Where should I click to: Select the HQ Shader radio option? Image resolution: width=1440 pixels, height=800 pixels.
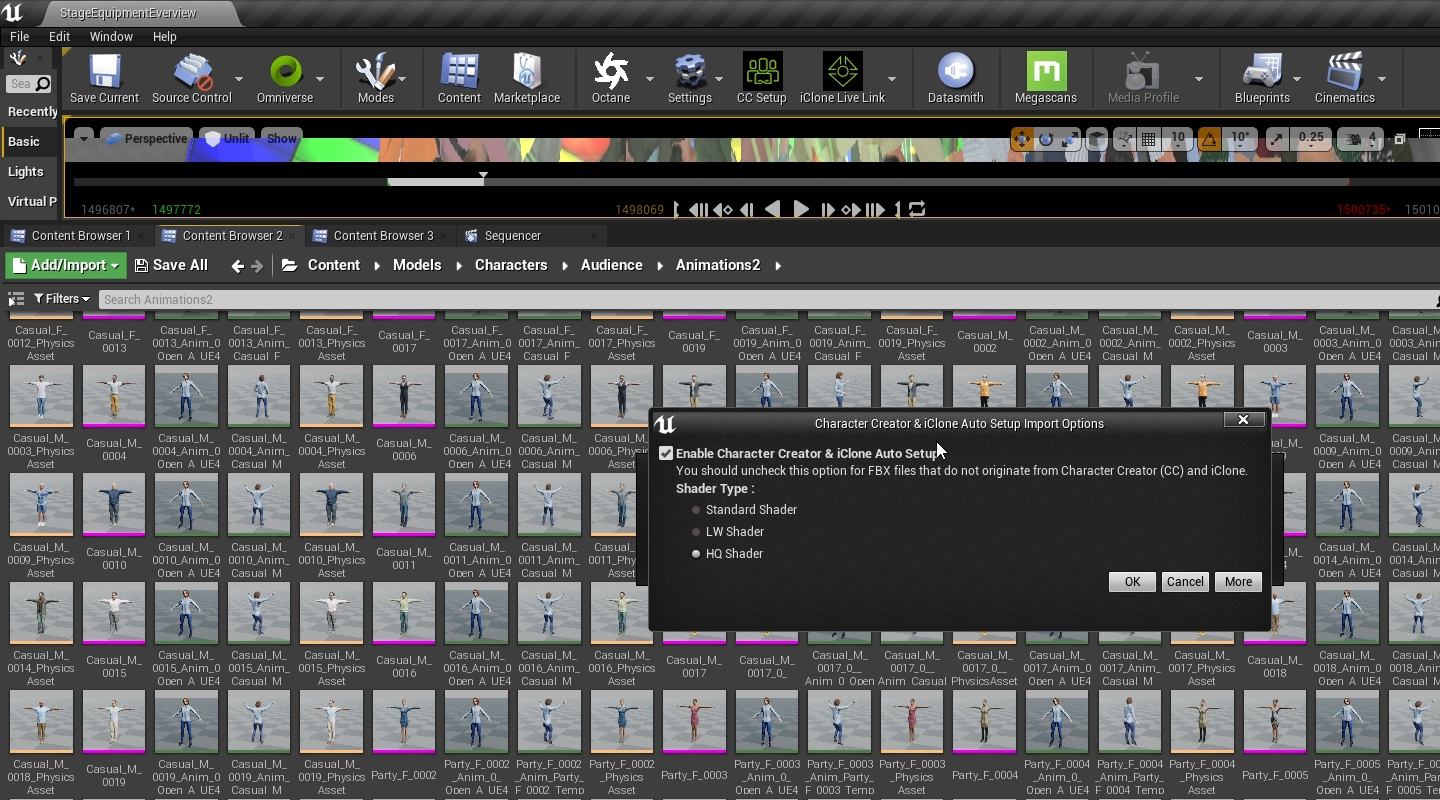tap(696, 554)
